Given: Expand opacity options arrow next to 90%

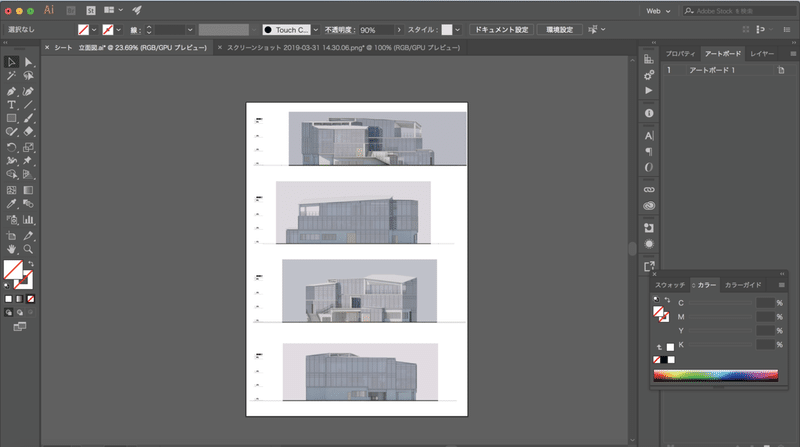Looking at the screenshot, I should tap(399, 30).
